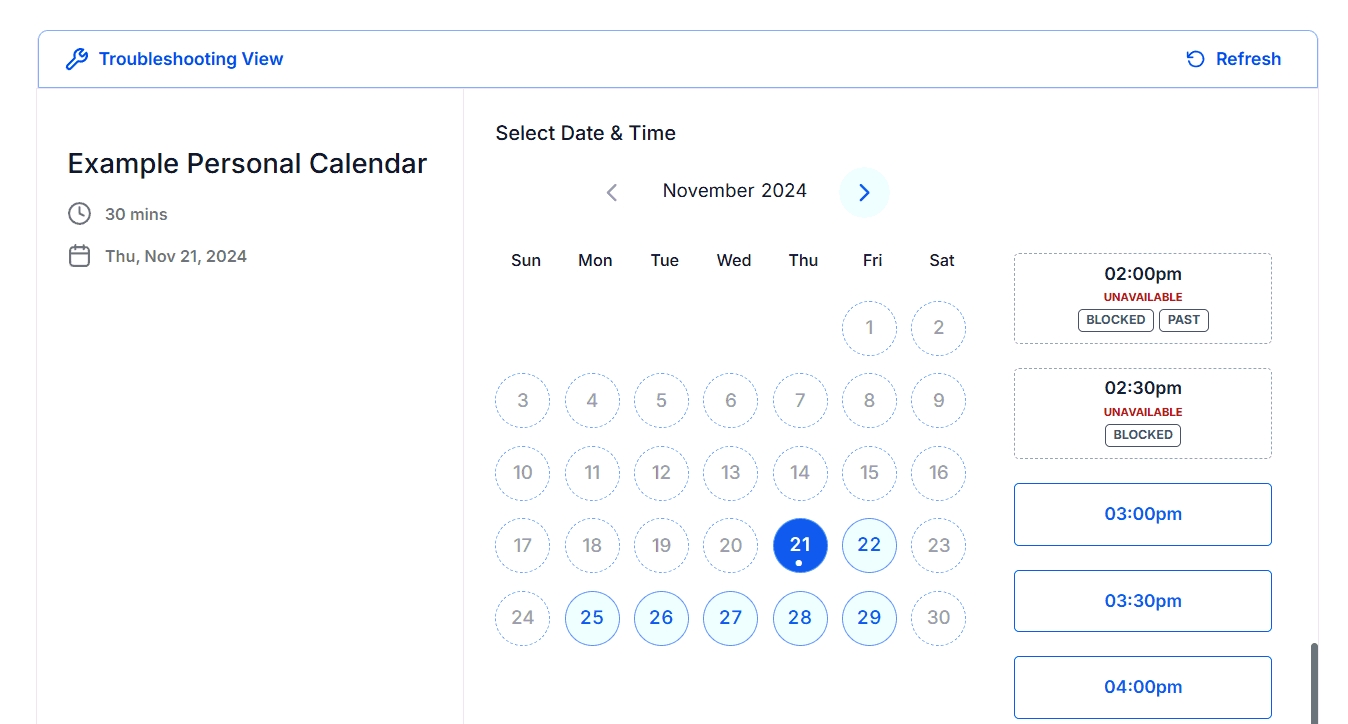Click the clock icon beside 30 mins
This screenshot has width=1348, height=724.
pyautogui.click(x=79, y=214)
